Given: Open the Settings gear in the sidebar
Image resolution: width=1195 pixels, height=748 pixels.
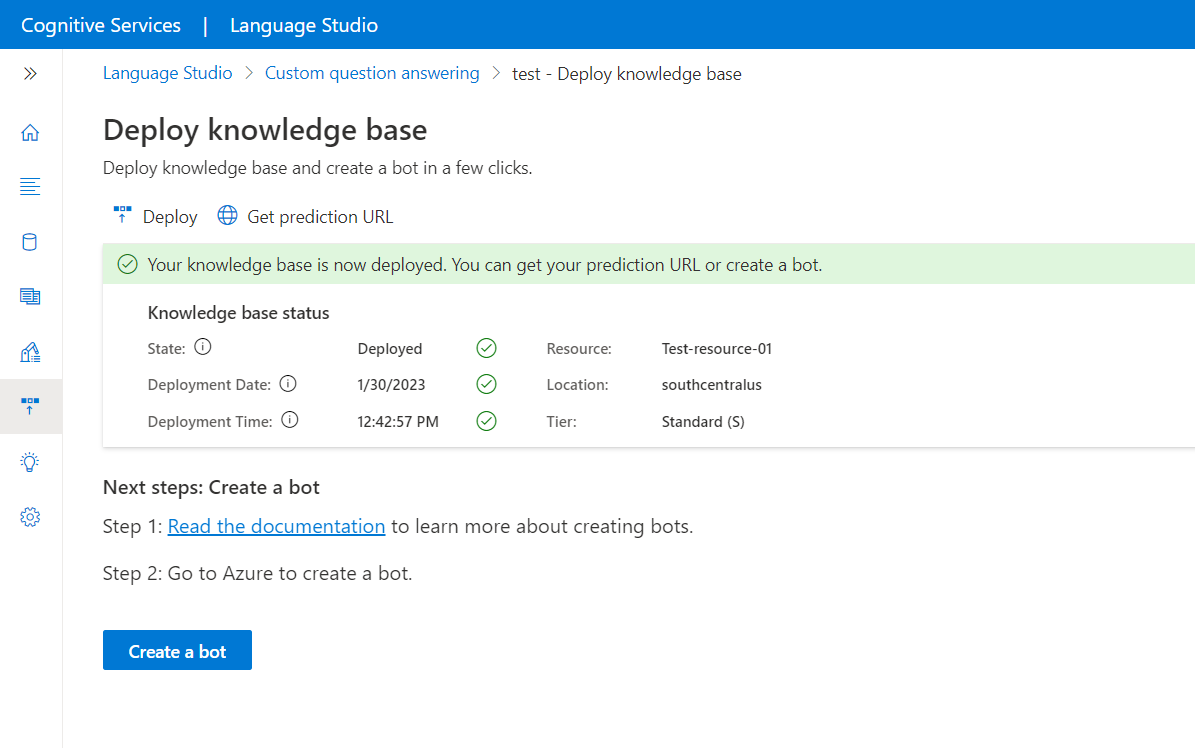Looking at the screenshot, I should (x=30, y=517).
